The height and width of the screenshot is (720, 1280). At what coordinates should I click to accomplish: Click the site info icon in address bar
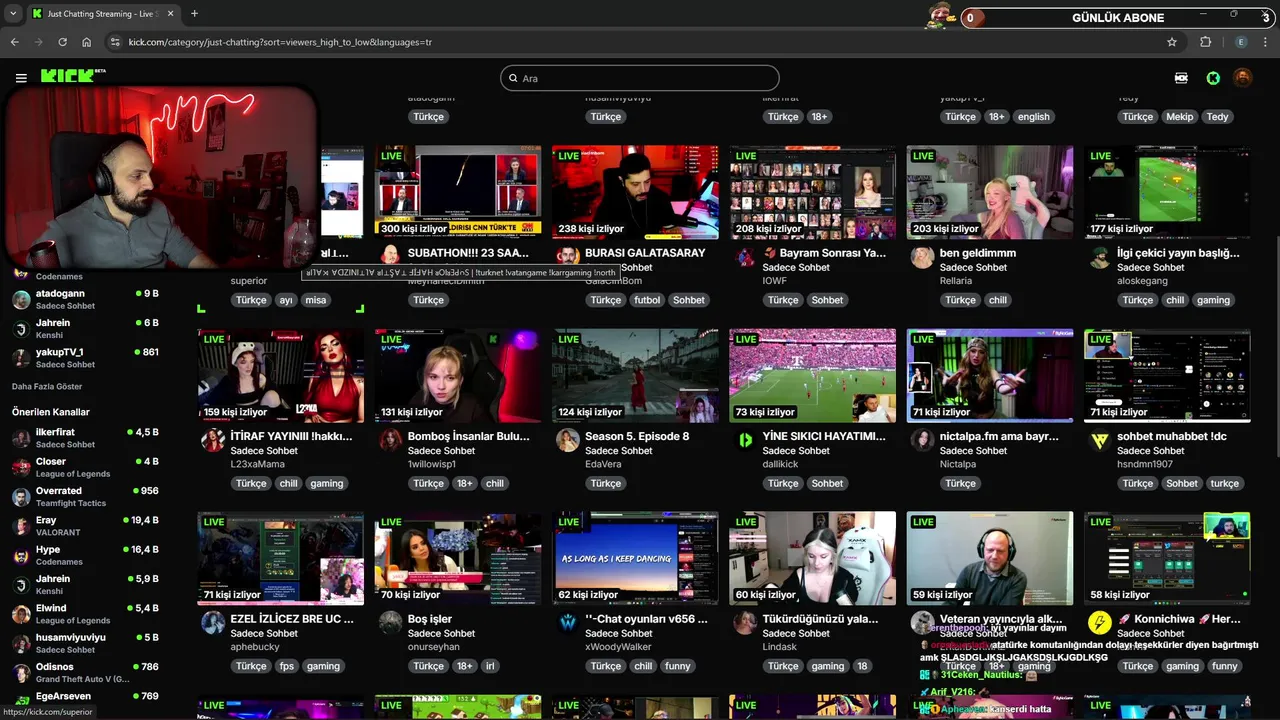pyautogui.click(x=115, y=42)
